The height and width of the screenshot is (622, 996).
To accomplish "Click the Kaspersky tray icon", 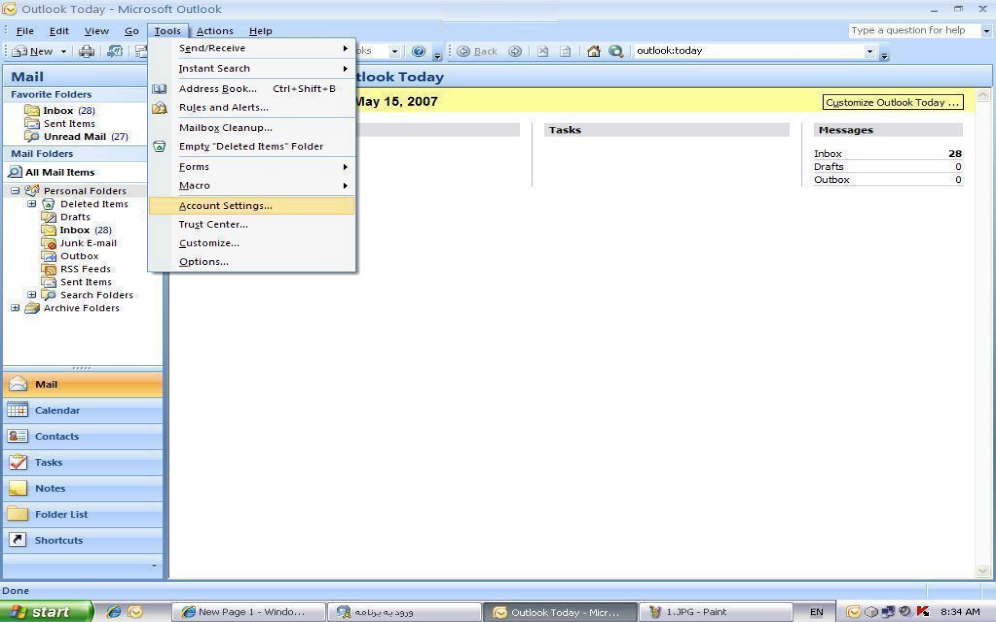I will coord(923,612).
